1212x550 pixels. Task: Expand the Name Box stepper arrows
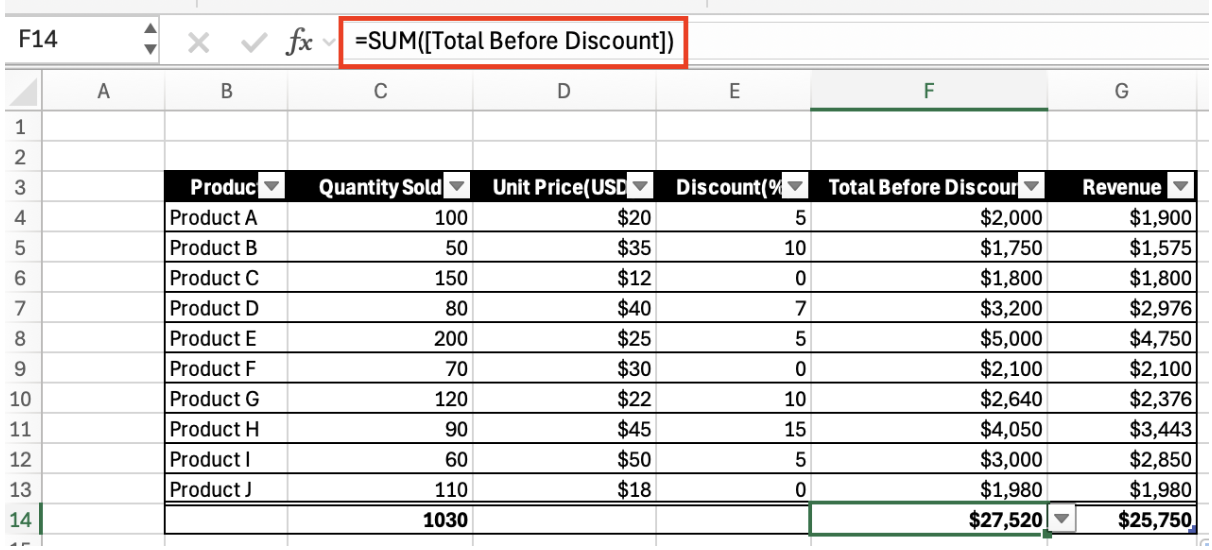click(151, 40)
